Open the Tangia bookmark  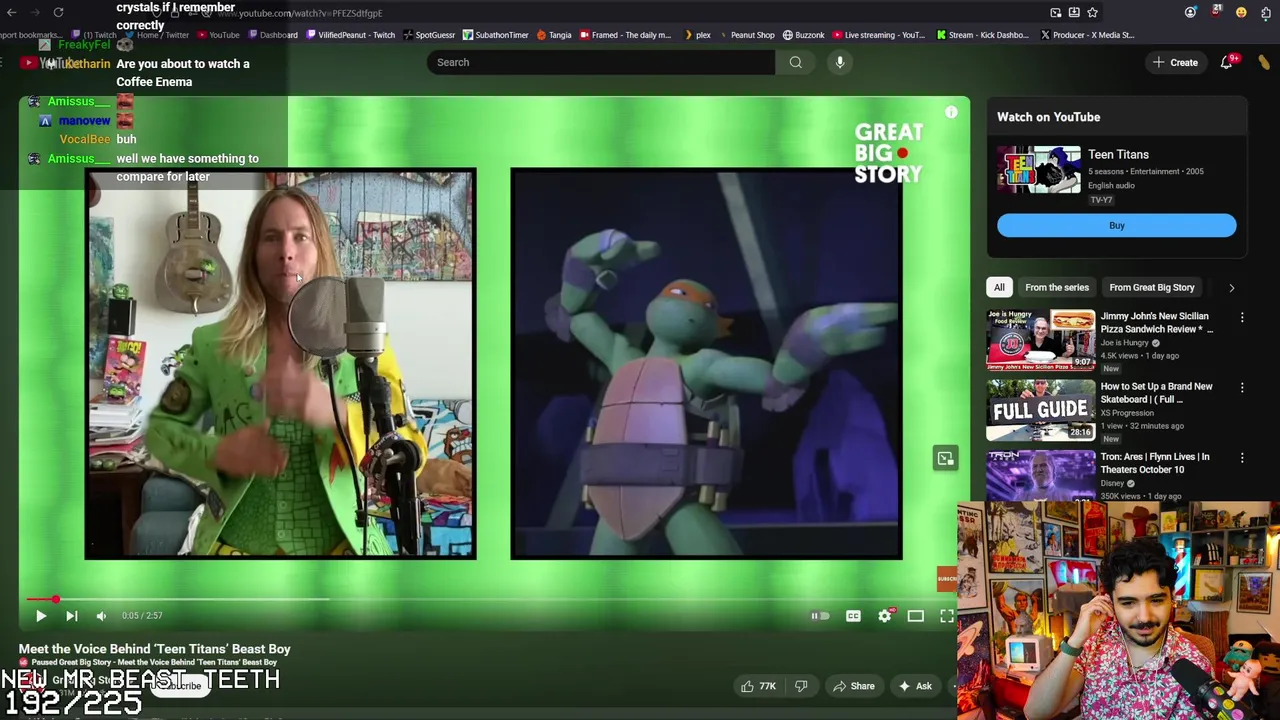(x=554, y=35)
